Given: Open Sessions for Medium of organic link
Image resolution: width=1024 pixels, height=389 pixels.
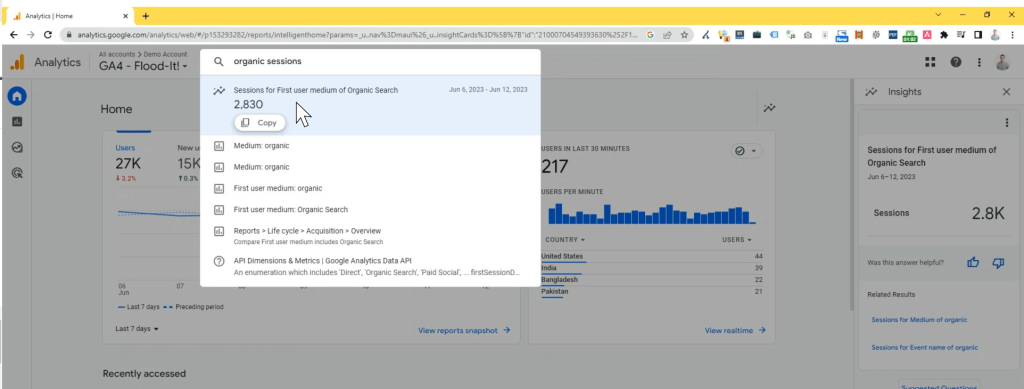Looking at the screenshot, I should point(919,320).
